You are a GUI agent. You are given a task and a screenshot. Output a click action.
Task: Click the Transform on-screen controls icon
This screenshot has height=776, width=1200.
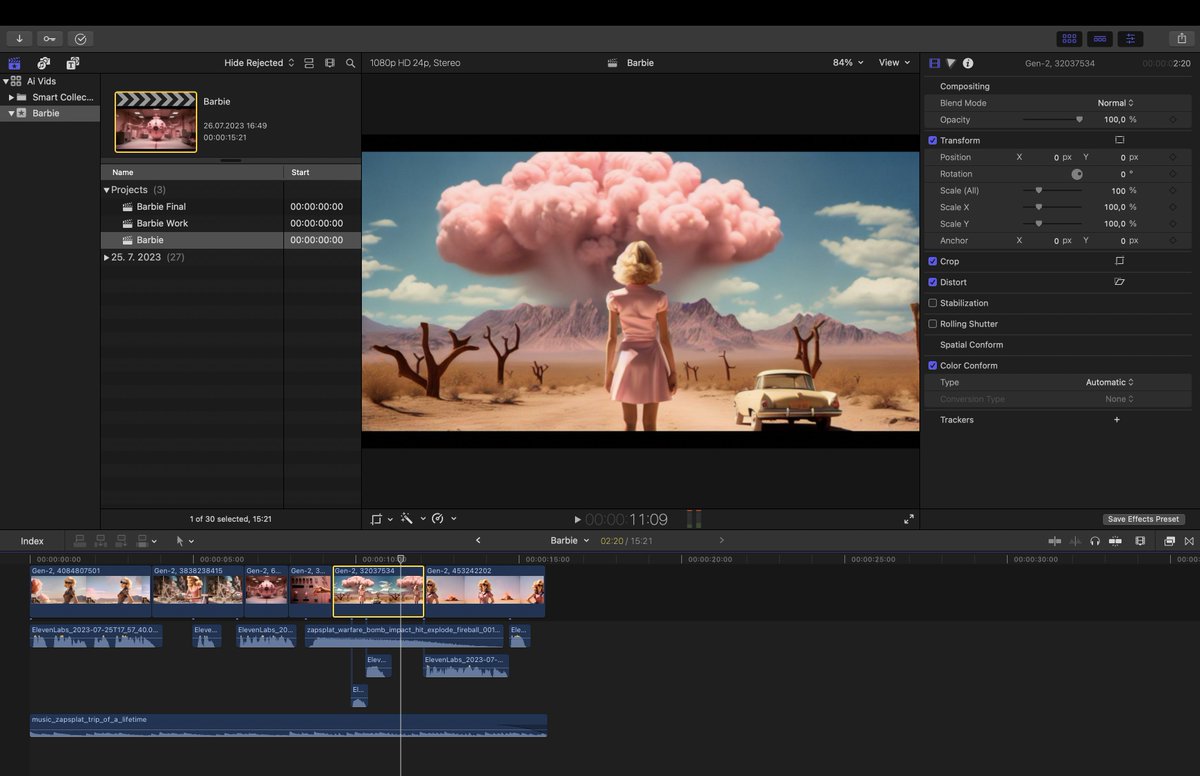coord(1120,140)
